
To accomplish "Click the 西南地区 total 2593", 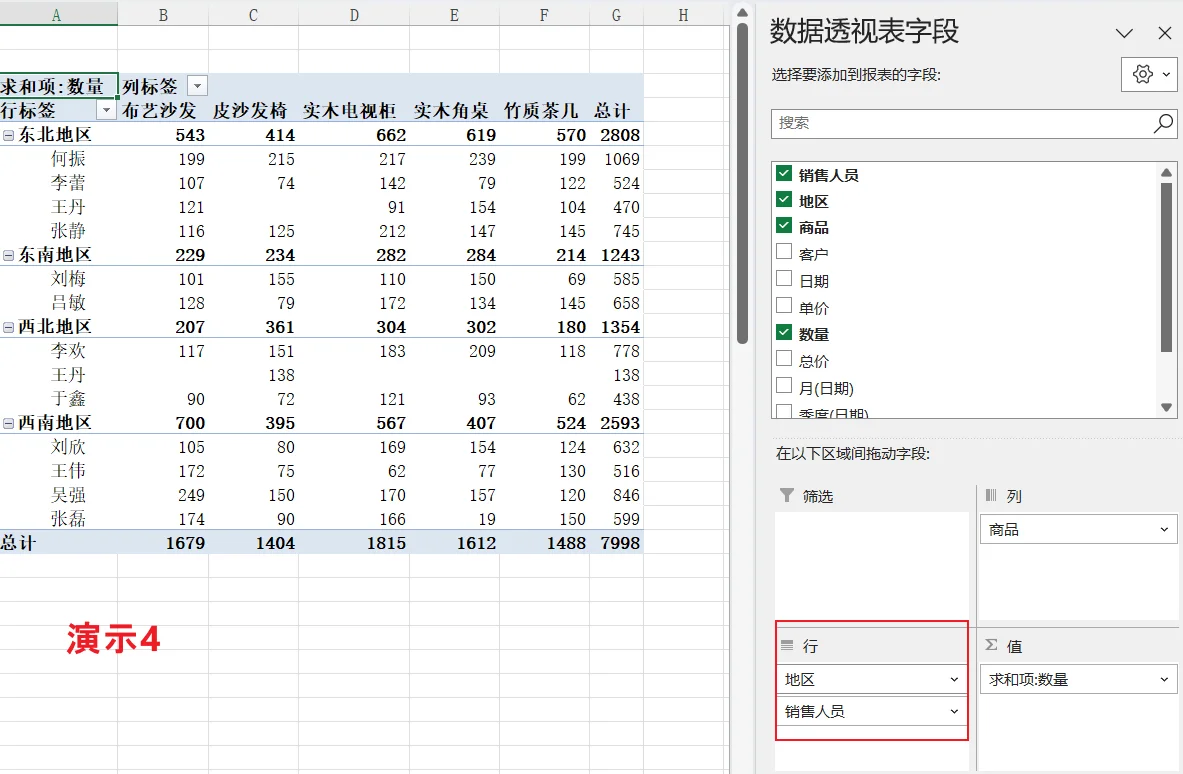I will (619, 423).
